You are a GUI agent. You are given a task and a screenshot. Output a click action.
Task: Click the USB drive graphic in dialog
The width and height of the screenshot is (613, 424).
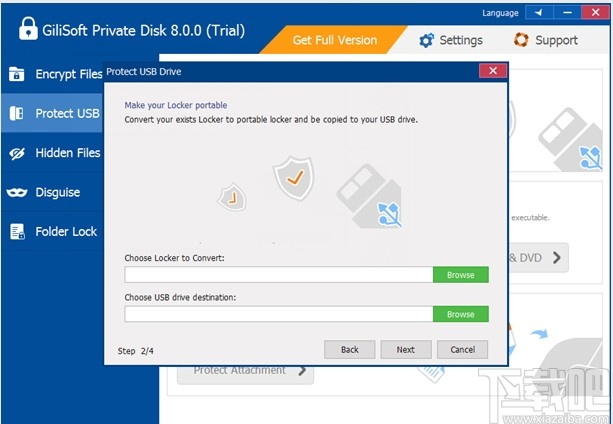pyautogui.click(x=369, y=197)
